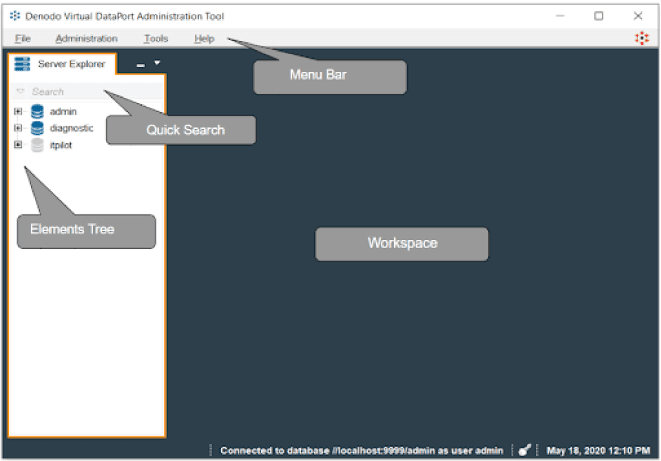Click the Search input field

pyautogui.click(x=87, y=91)
